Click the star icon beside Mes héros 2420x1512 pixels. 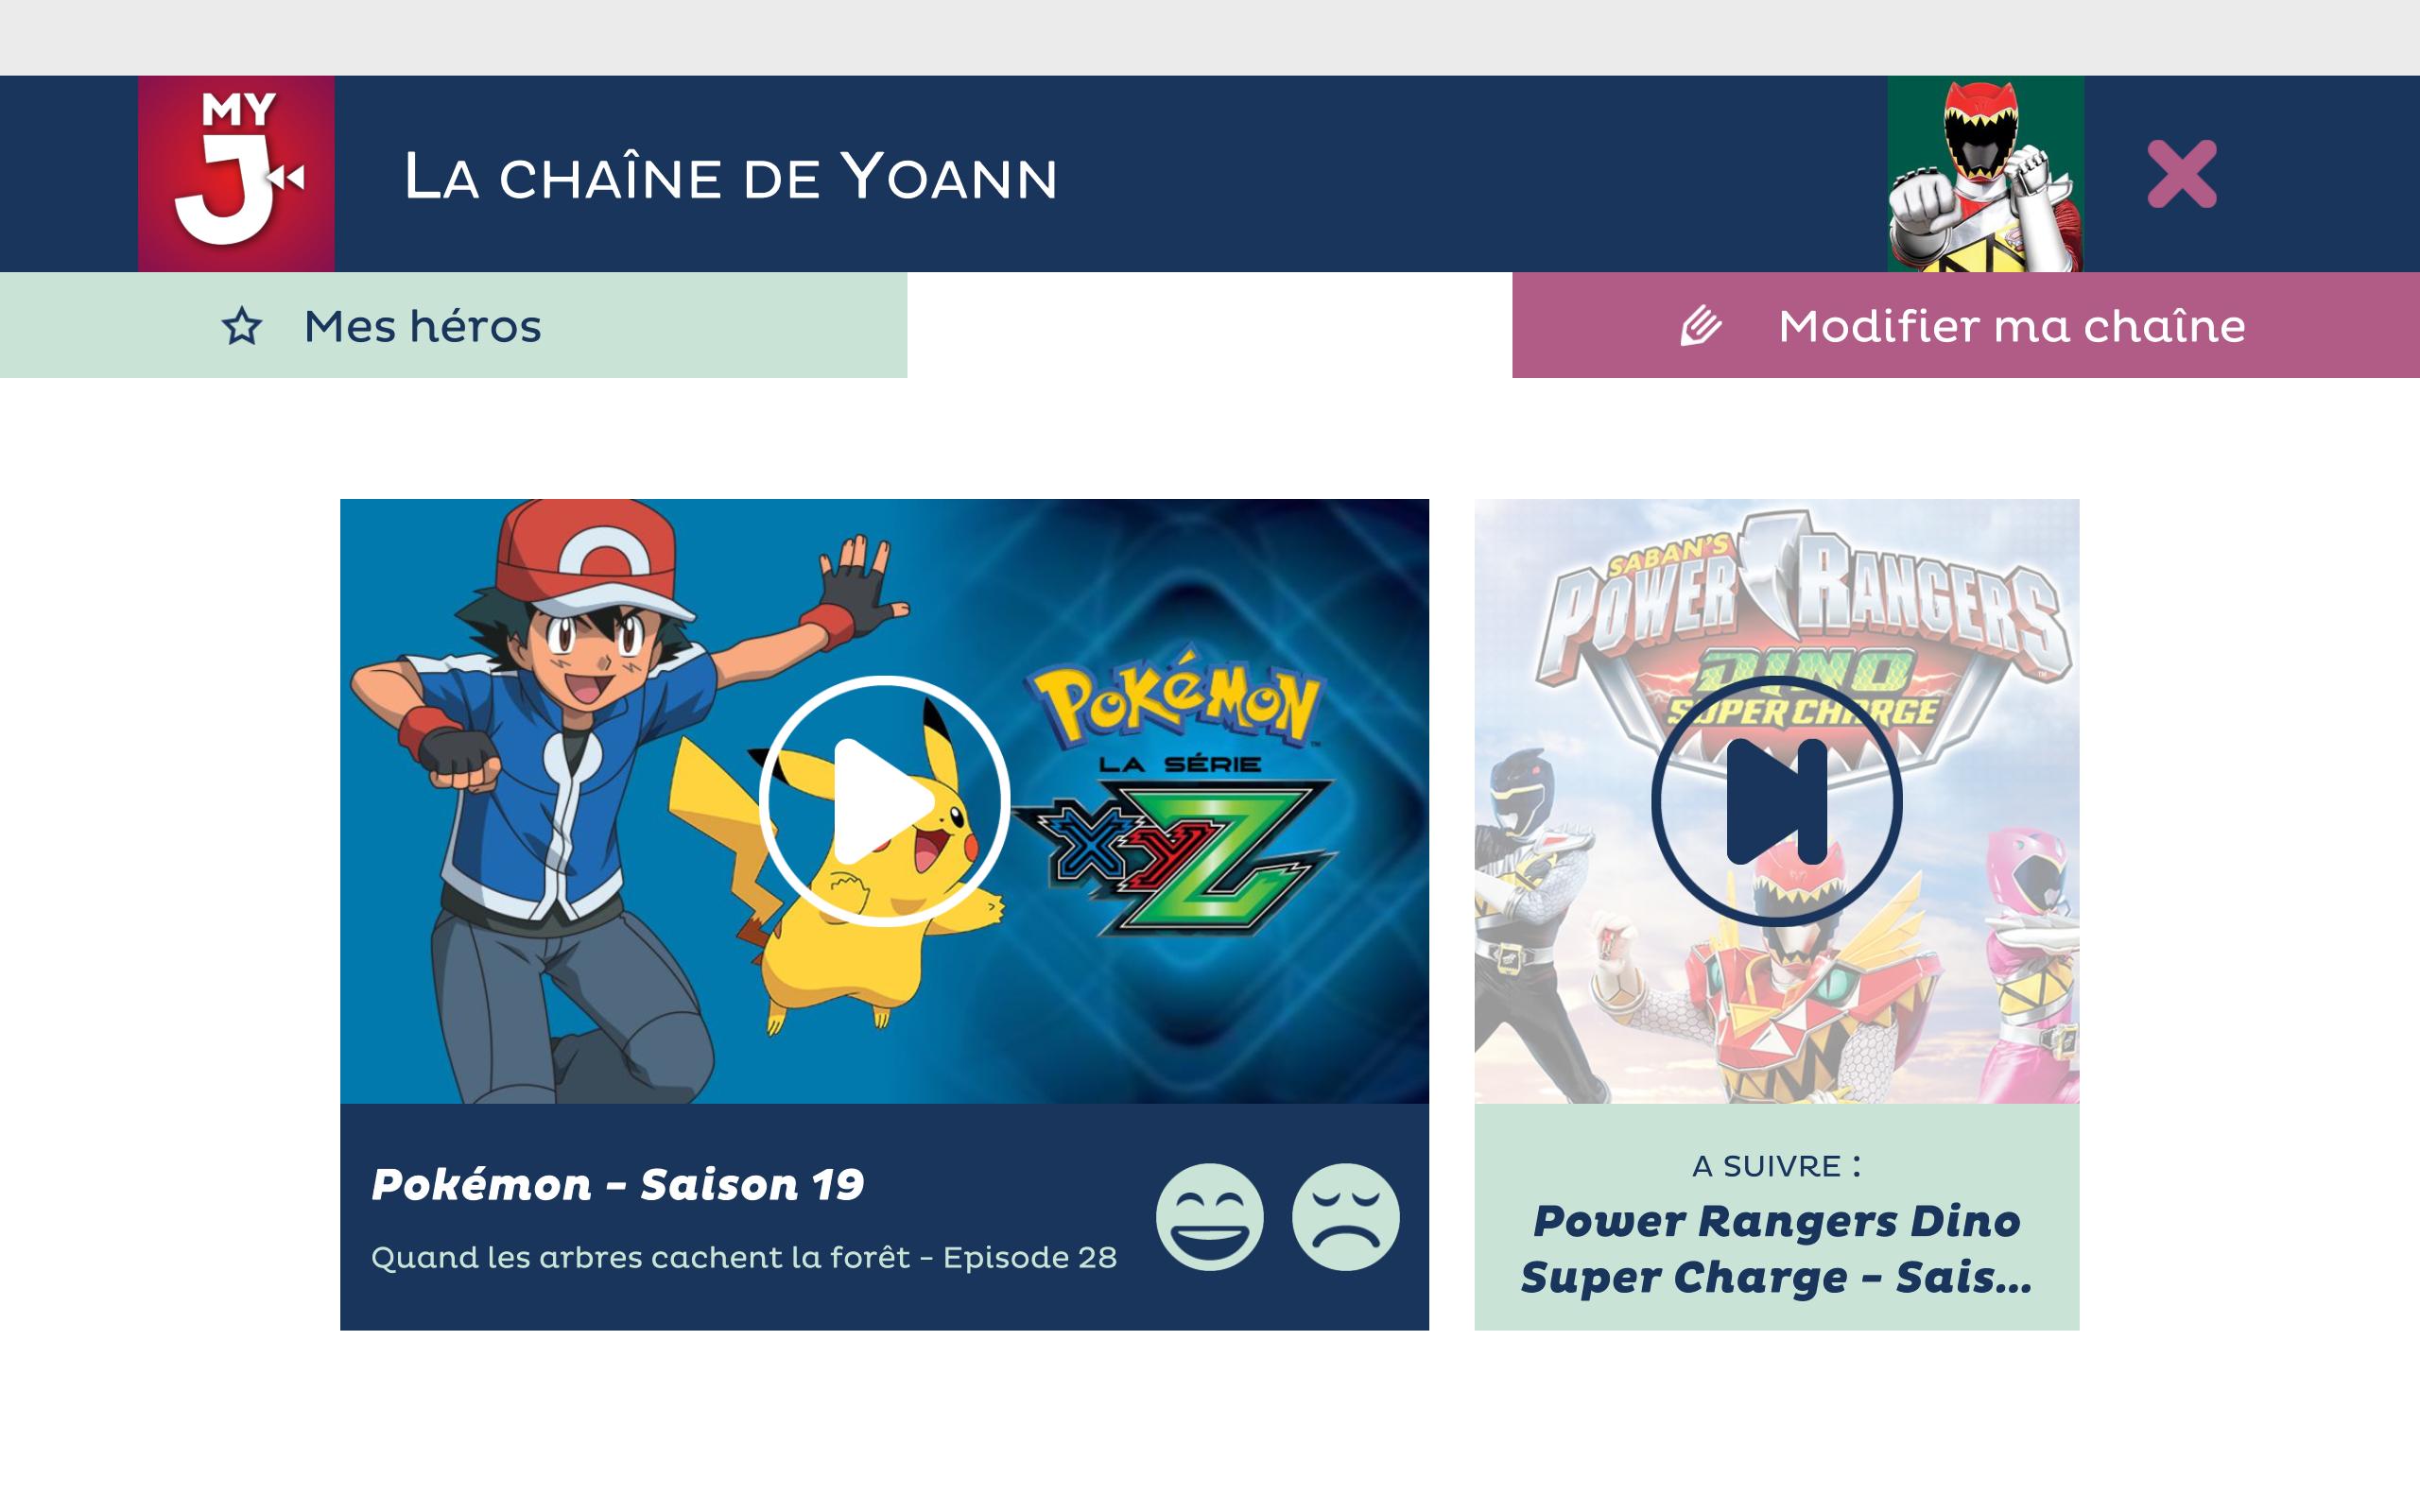coord(242,326)
